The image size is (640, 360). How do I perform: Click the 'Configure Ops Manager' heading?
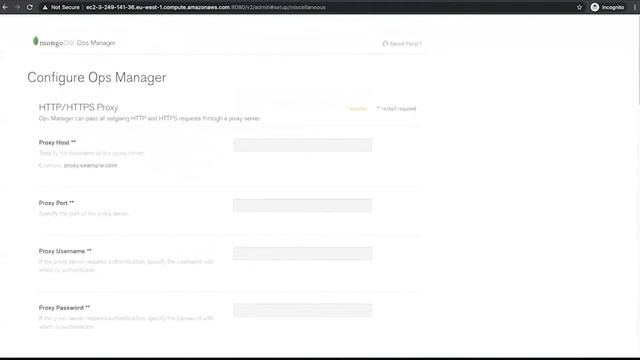tap(97, 78)
